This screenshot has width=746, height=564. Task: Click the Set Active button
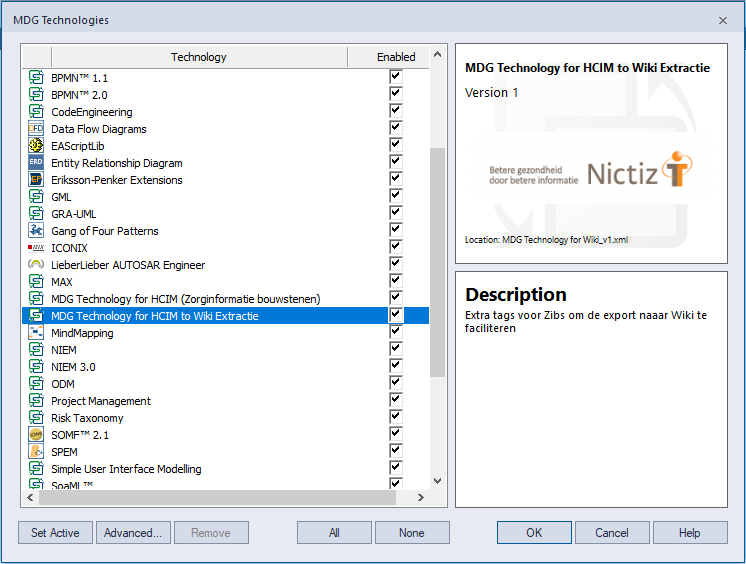tap(55, 533)
